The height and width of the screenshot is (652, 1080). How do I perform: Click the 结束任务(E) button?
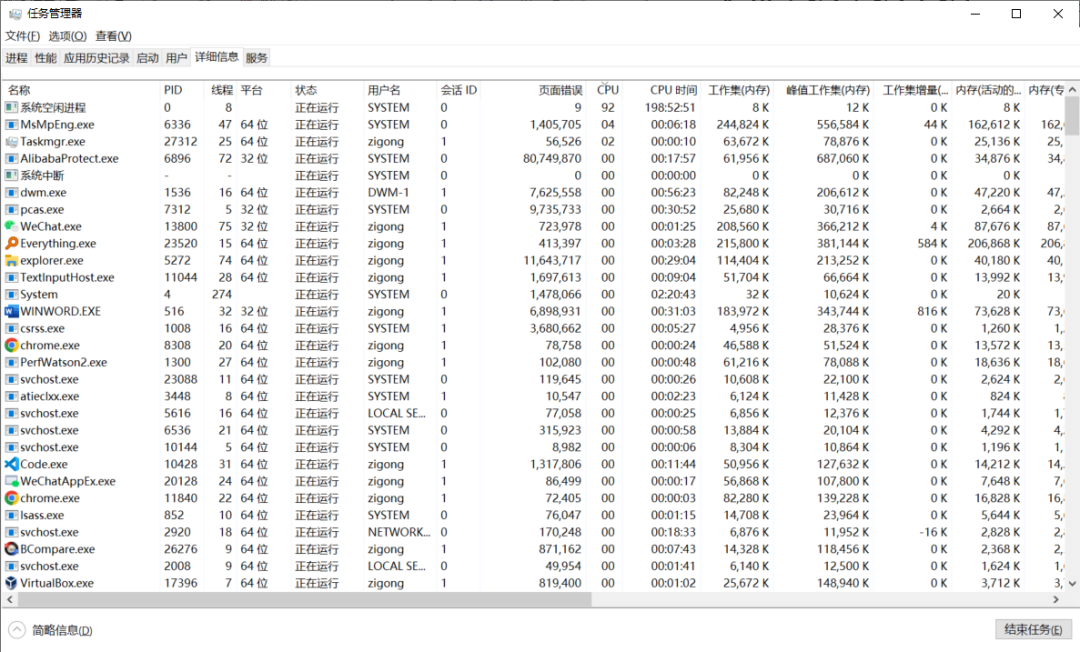click(1032, 630)
